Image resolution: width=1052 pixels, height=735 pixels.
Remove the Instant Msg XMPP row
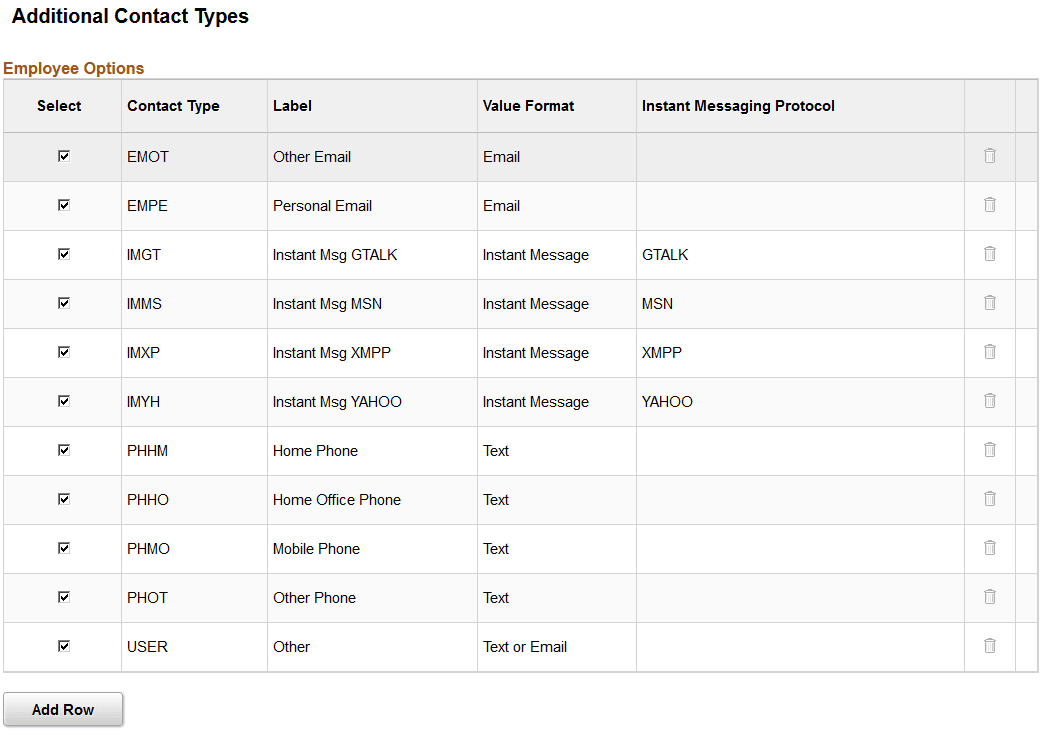[989, 352]
